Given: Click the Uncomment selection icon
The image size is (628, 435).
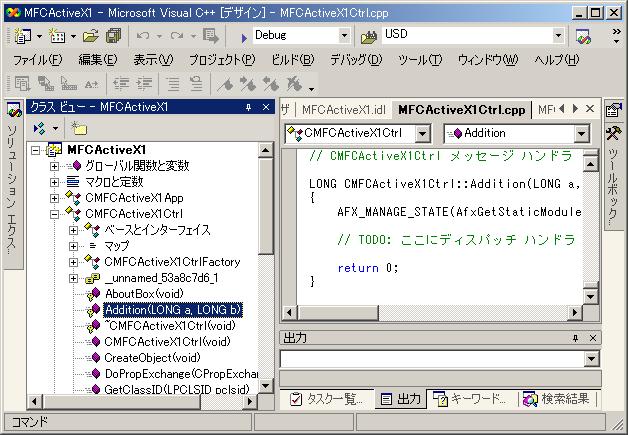Looking at the screenshot, I should [x=196, y=83].
